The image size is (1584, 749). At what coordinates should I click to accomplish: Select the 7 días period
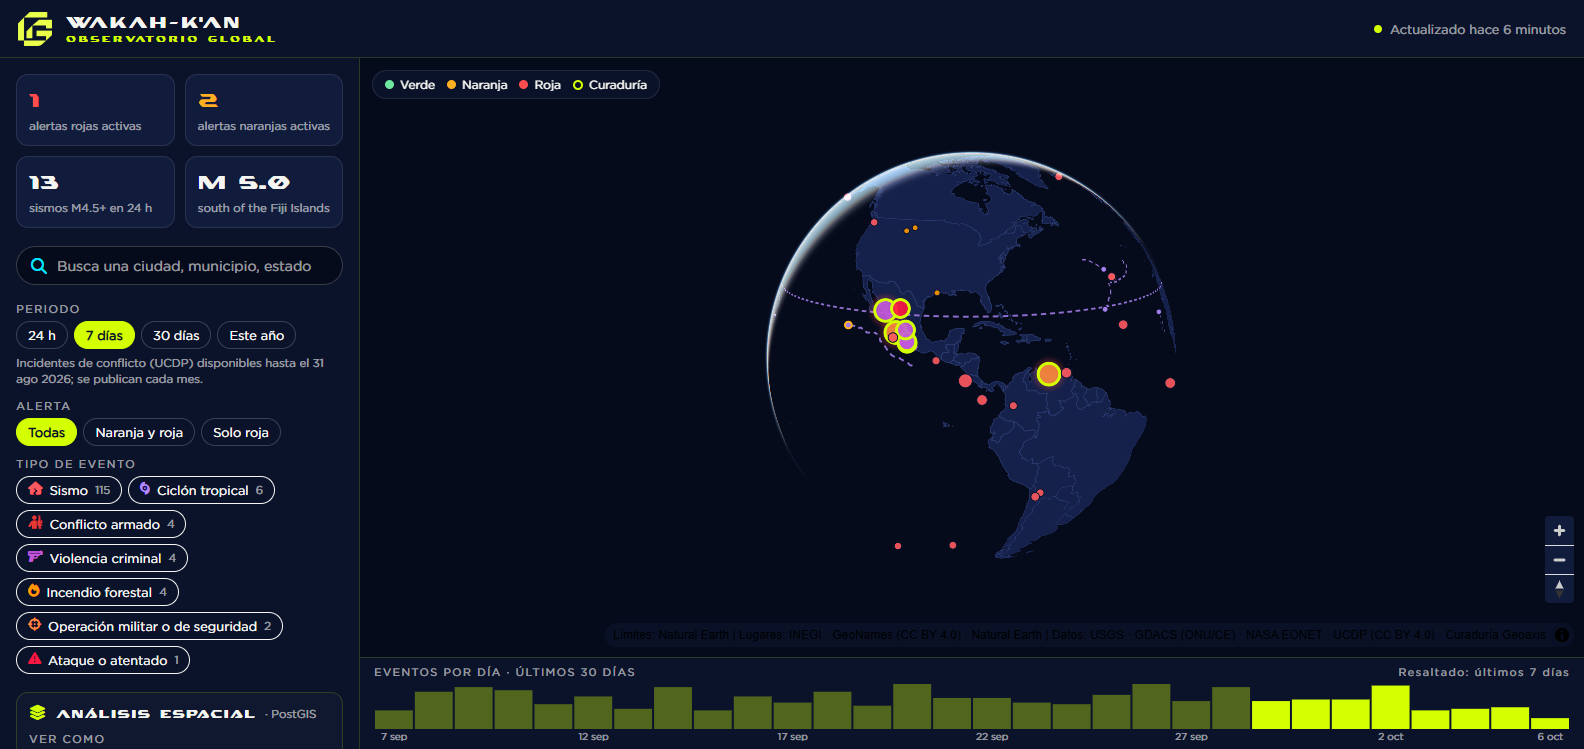pyautogui.click(x=104, y=335)
